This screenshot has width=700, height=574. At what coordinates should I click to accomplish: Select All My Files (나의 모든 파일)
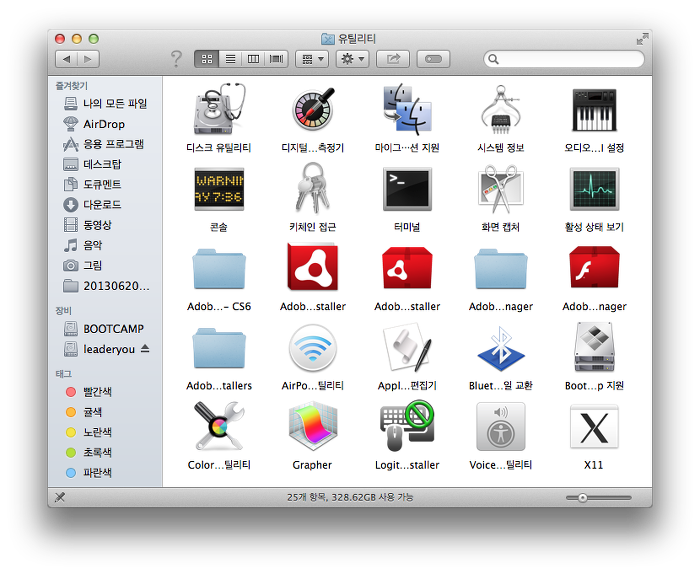coord(106,104)
